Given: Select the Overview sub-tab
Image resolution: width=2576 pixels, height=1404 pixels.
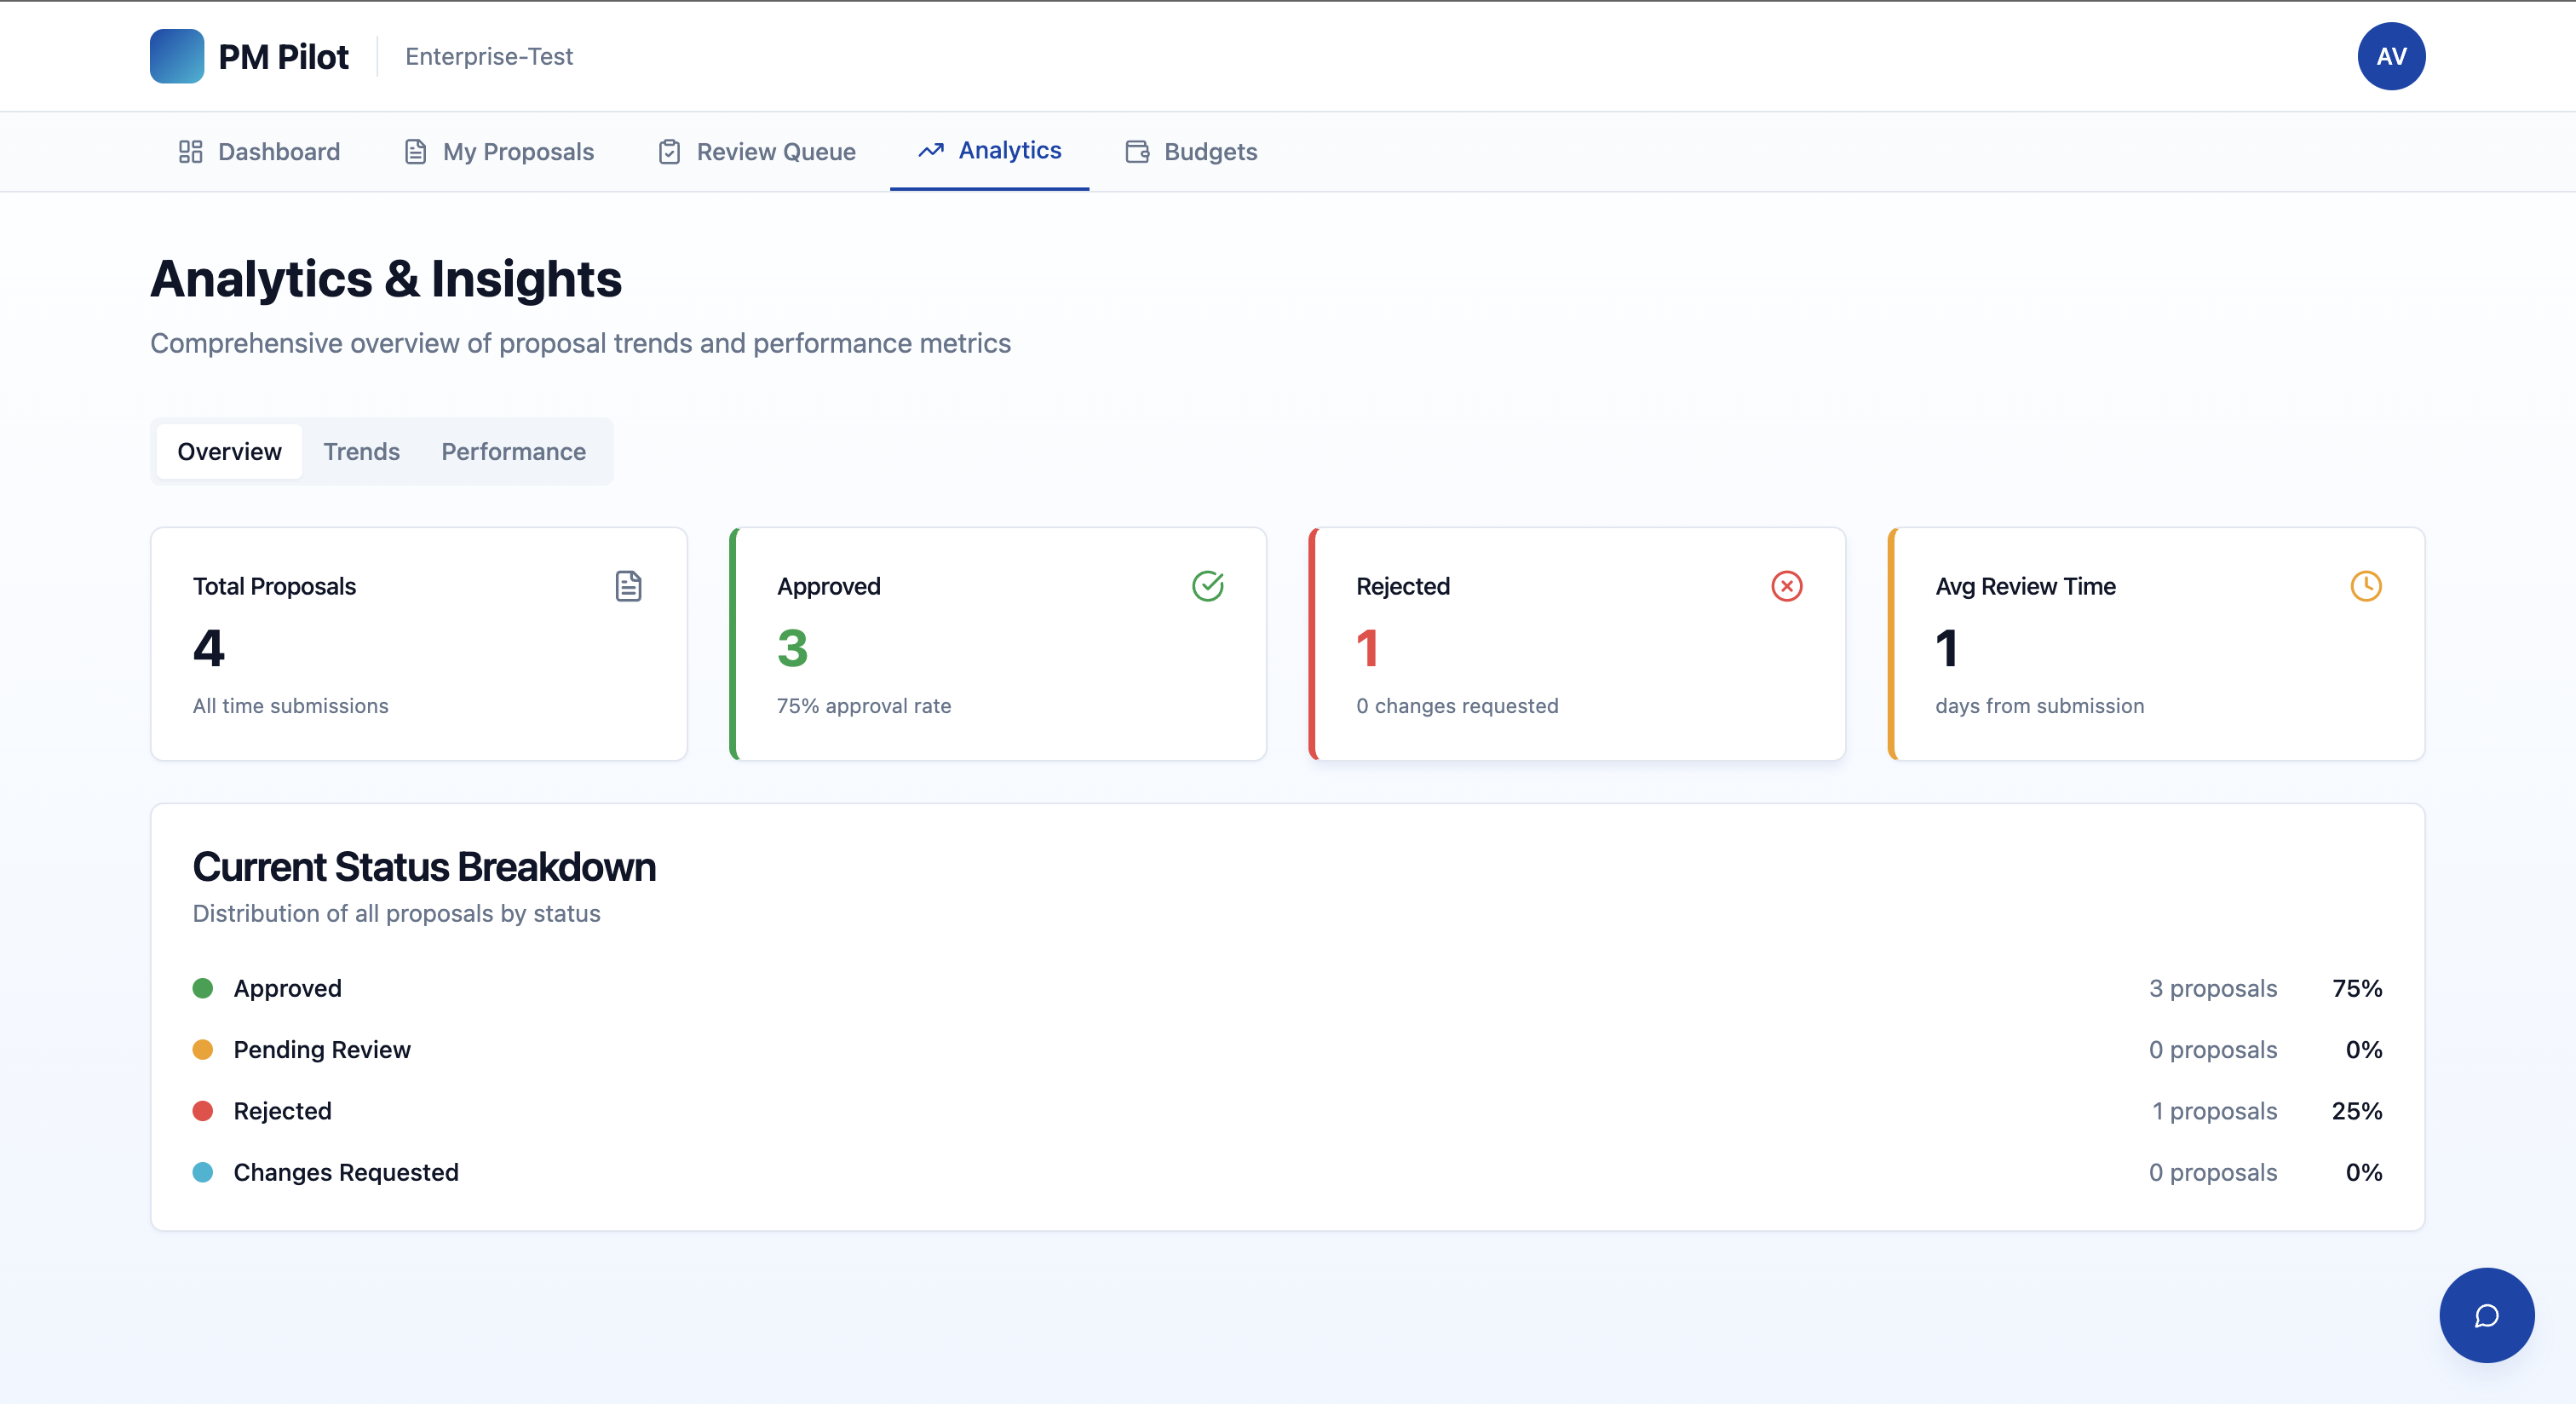Looking at the screenshot, I should click(229, 452).
